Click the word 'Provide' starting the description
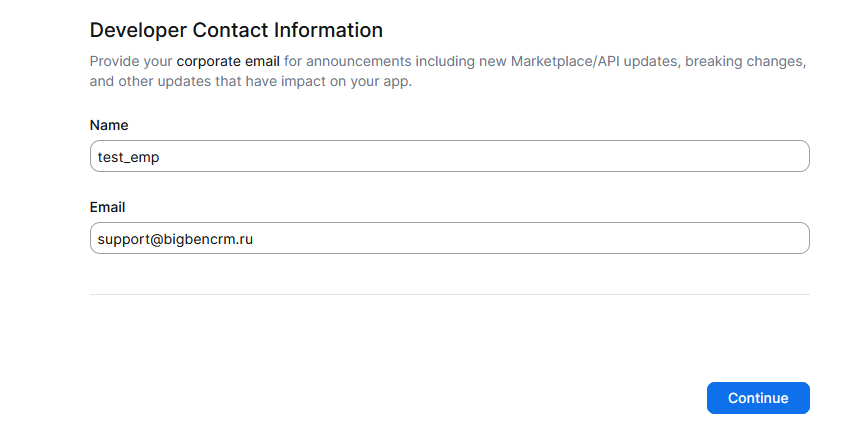This screenshot has height=429, width=868. click(x=115, y=61)
